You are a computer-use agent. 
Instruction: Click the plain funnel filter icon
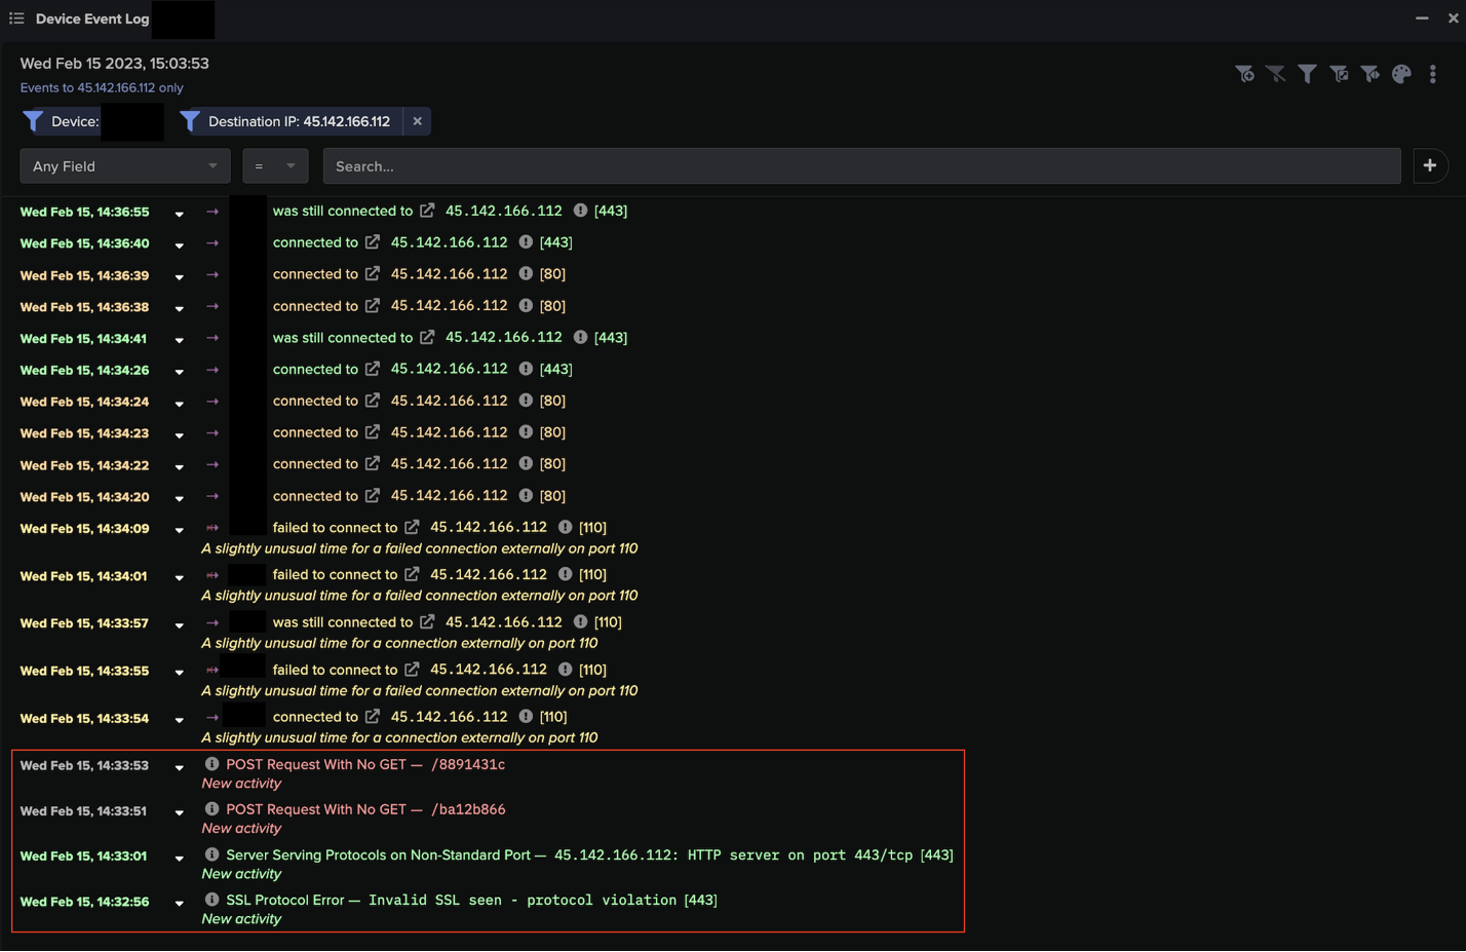(x=1307, y=74)
